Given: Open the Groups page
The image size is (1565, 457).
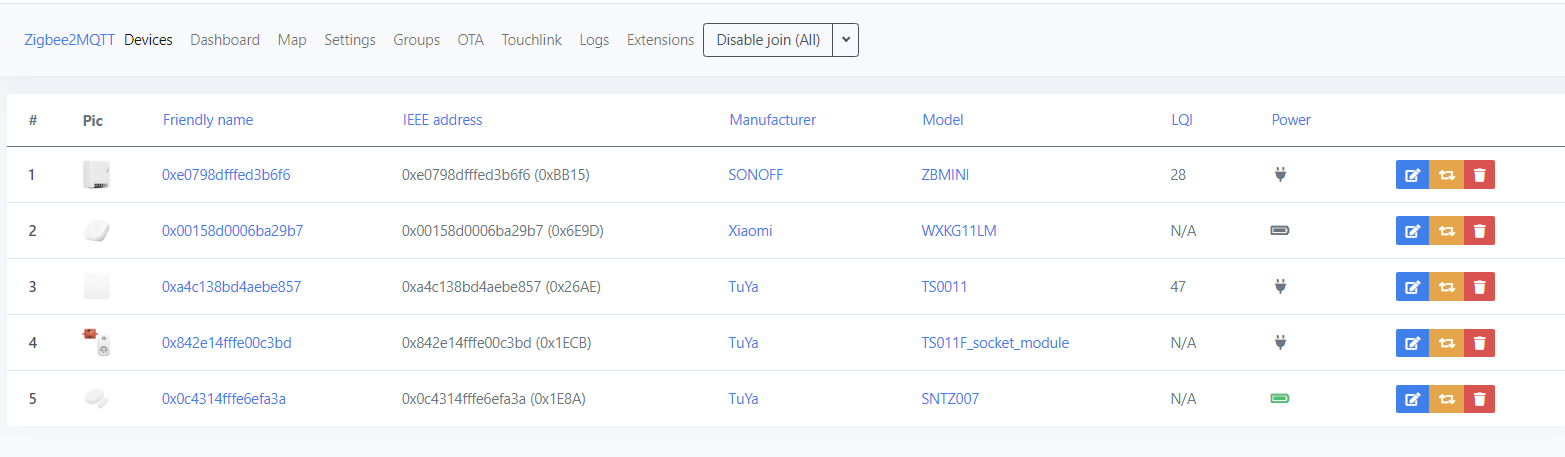Looking at the screenshot, I should pos(417,40).
